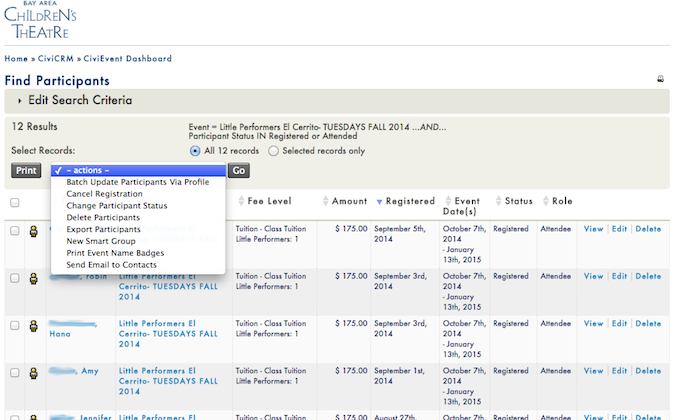
Task: Choose 'Export Participants' from the actions list
Action: pos(104,229)
